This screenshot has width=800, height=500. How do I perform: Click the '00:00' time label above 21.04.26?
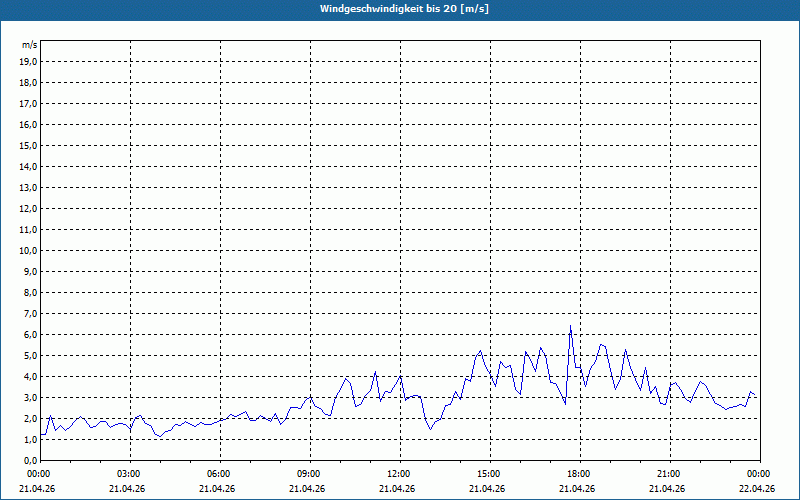pos(38,474)
